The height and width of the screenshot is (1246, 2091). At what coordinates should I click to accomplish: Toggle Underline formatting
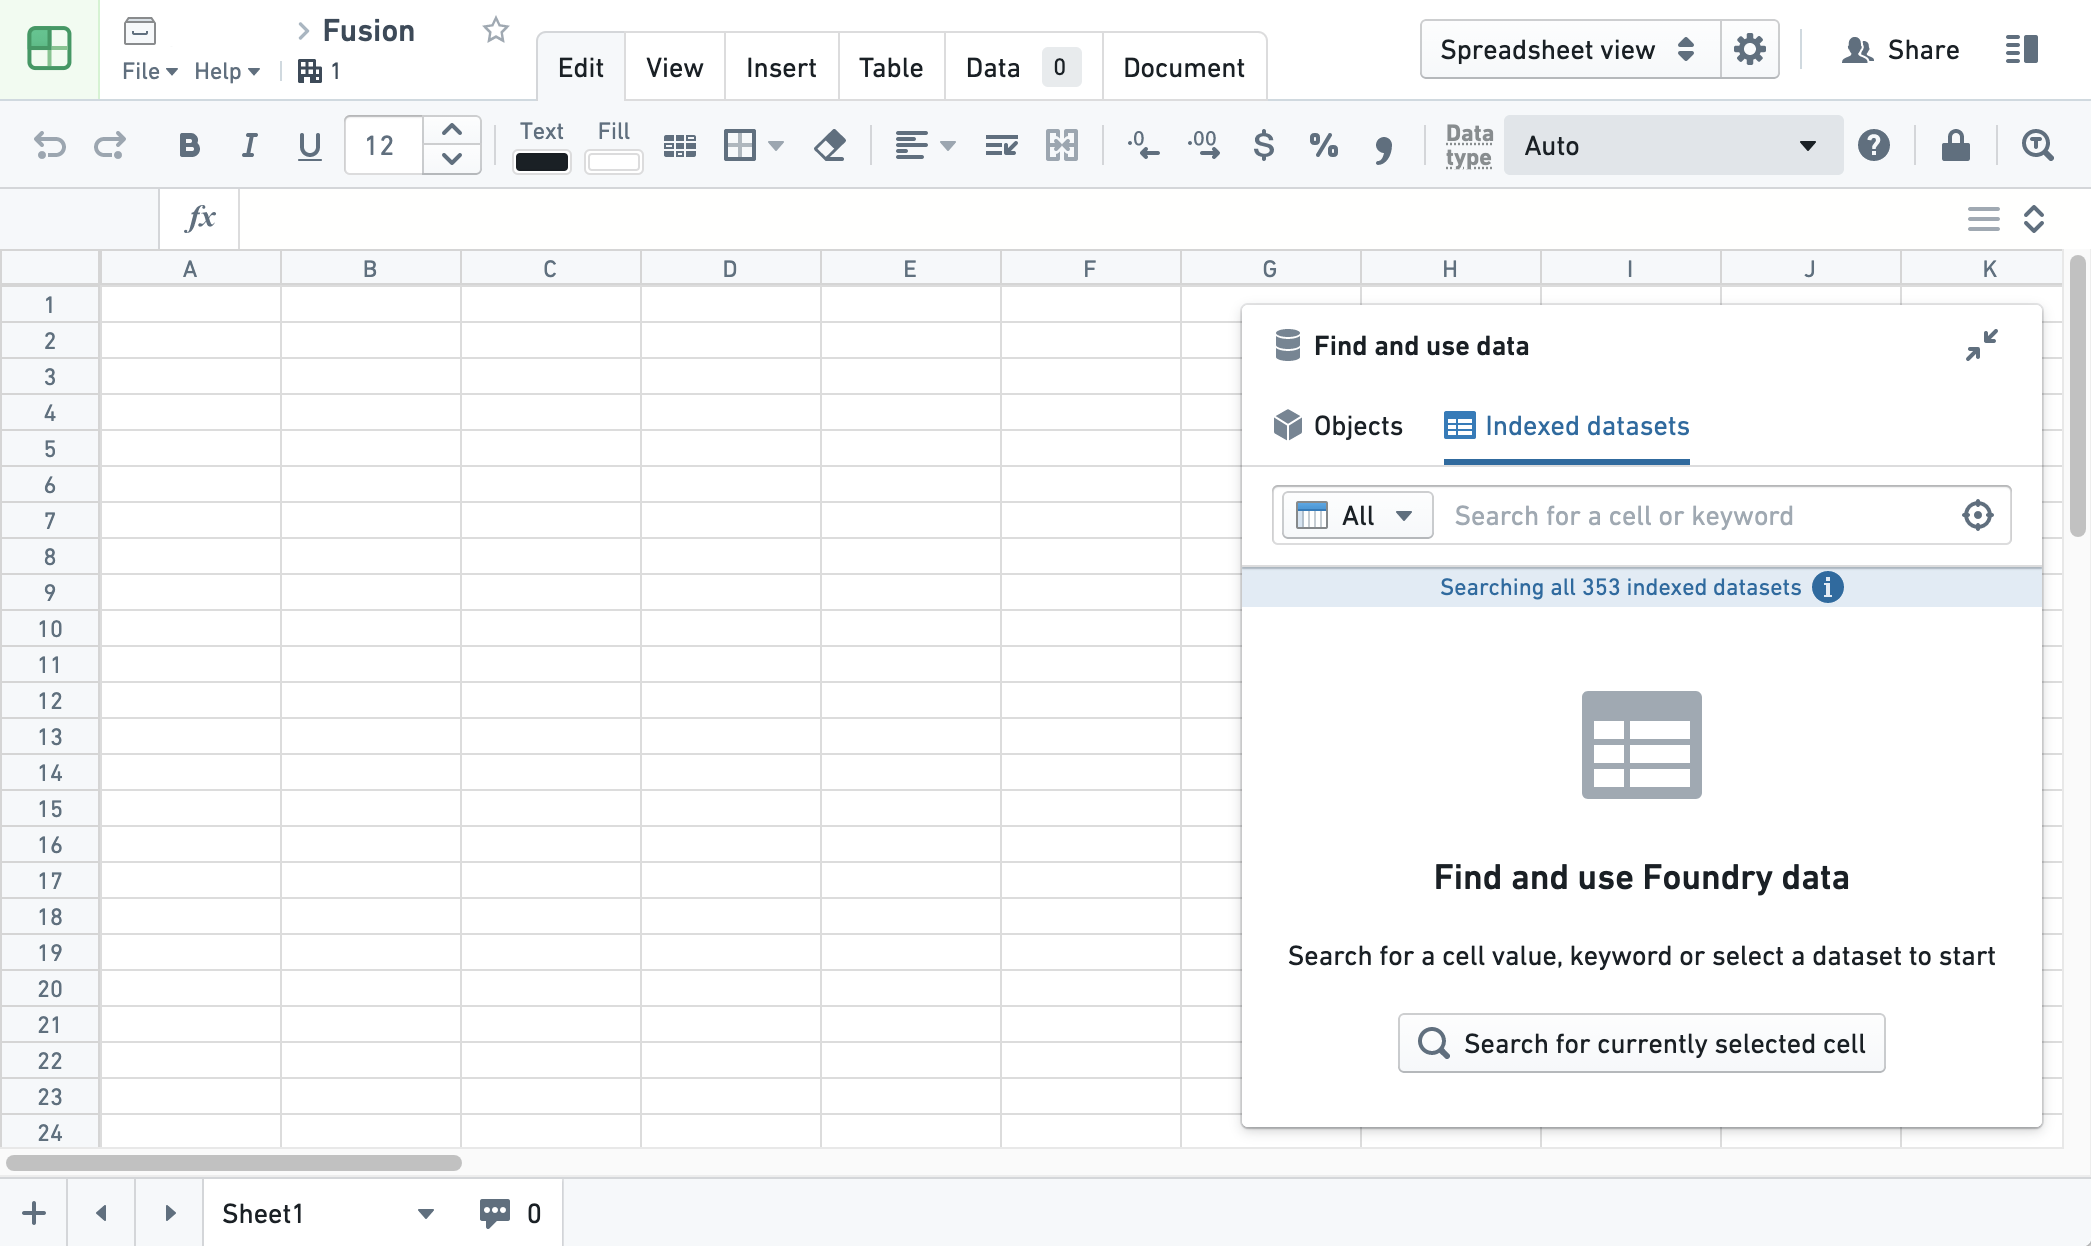point(310,146)
